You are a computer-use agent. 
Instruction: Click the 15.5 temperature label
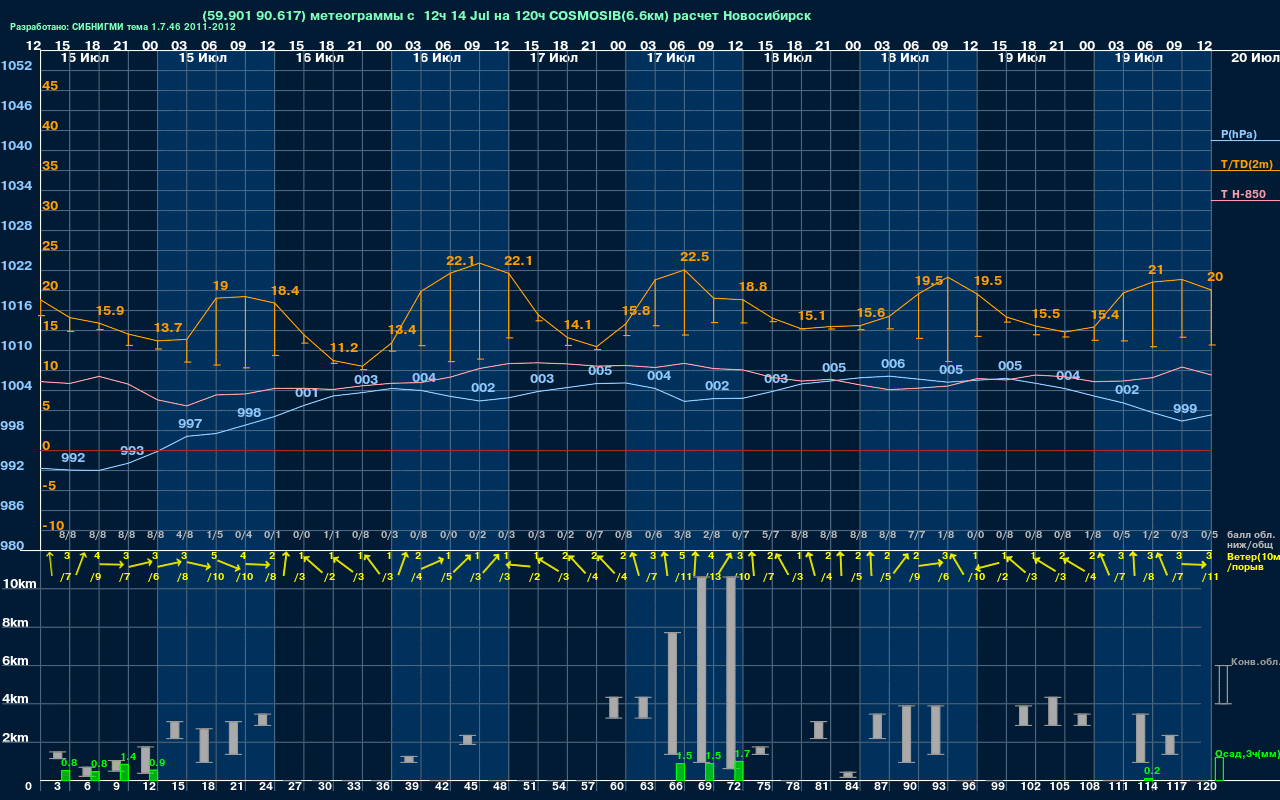[1045, 314]
